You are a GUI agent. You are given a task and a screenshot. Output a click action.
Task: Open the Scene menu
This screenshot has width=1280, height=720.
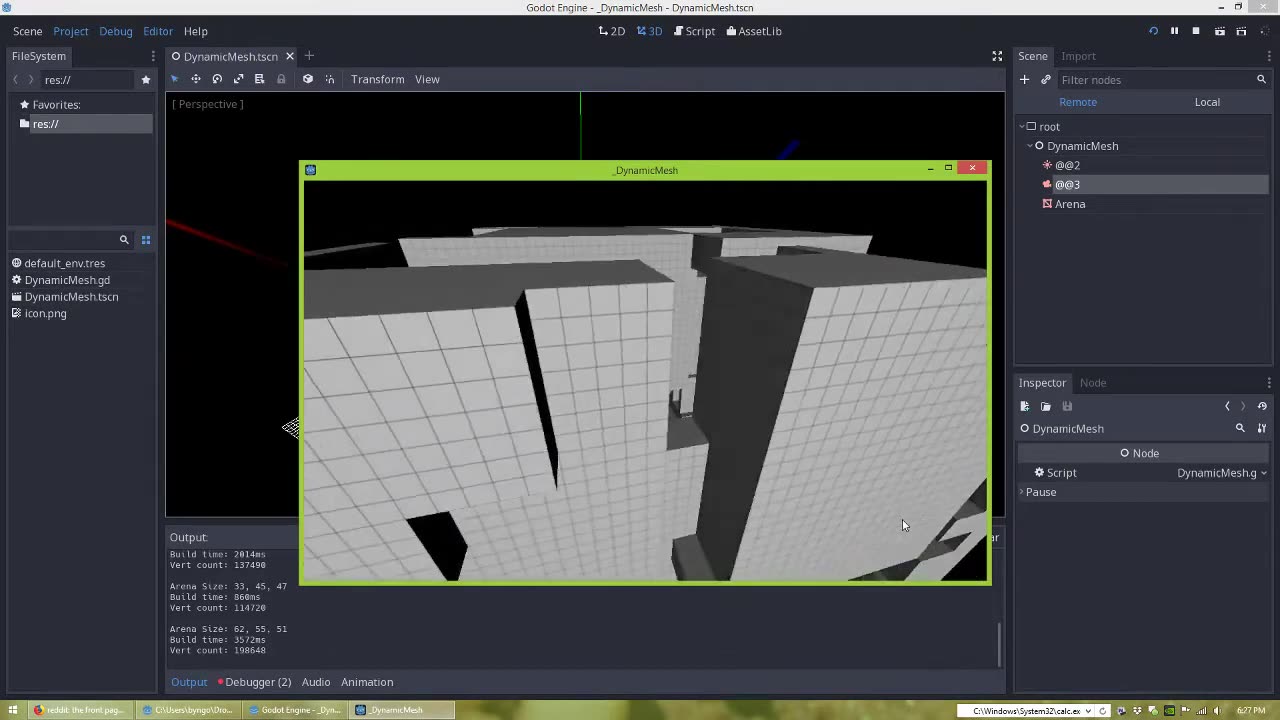click(27, 31)
